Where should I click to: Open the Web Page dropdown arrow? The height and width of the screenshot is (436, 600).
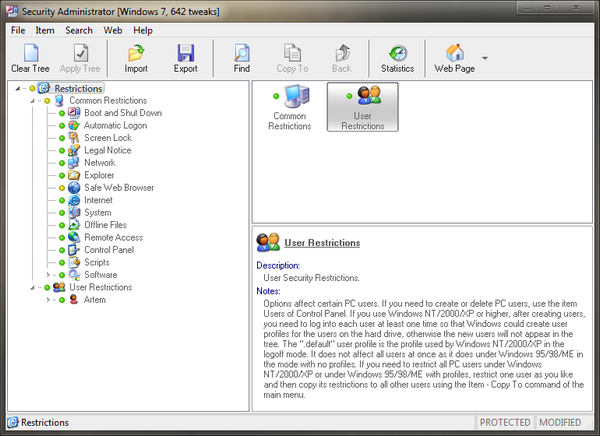pyautogui.click(x=485, y=59)
